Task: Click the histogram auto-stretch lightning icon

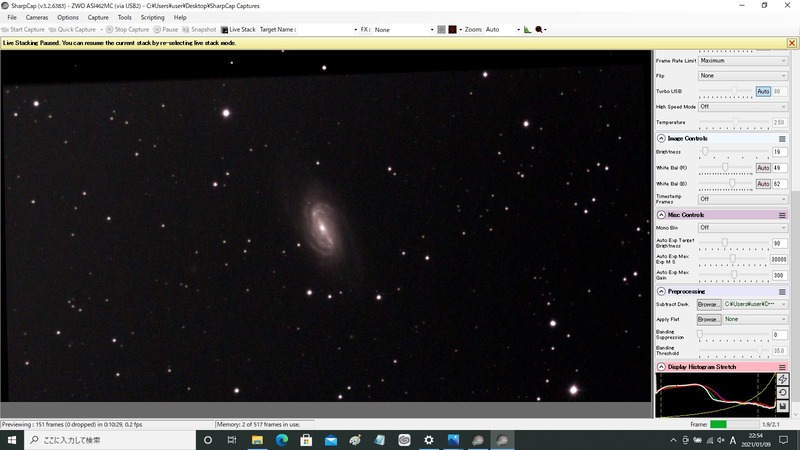Action: click(783, 379)
